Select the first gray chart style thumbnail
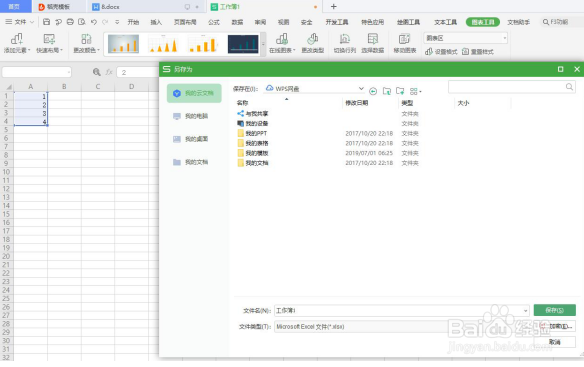This screenshot has height=367, width=584. (123, 44)
